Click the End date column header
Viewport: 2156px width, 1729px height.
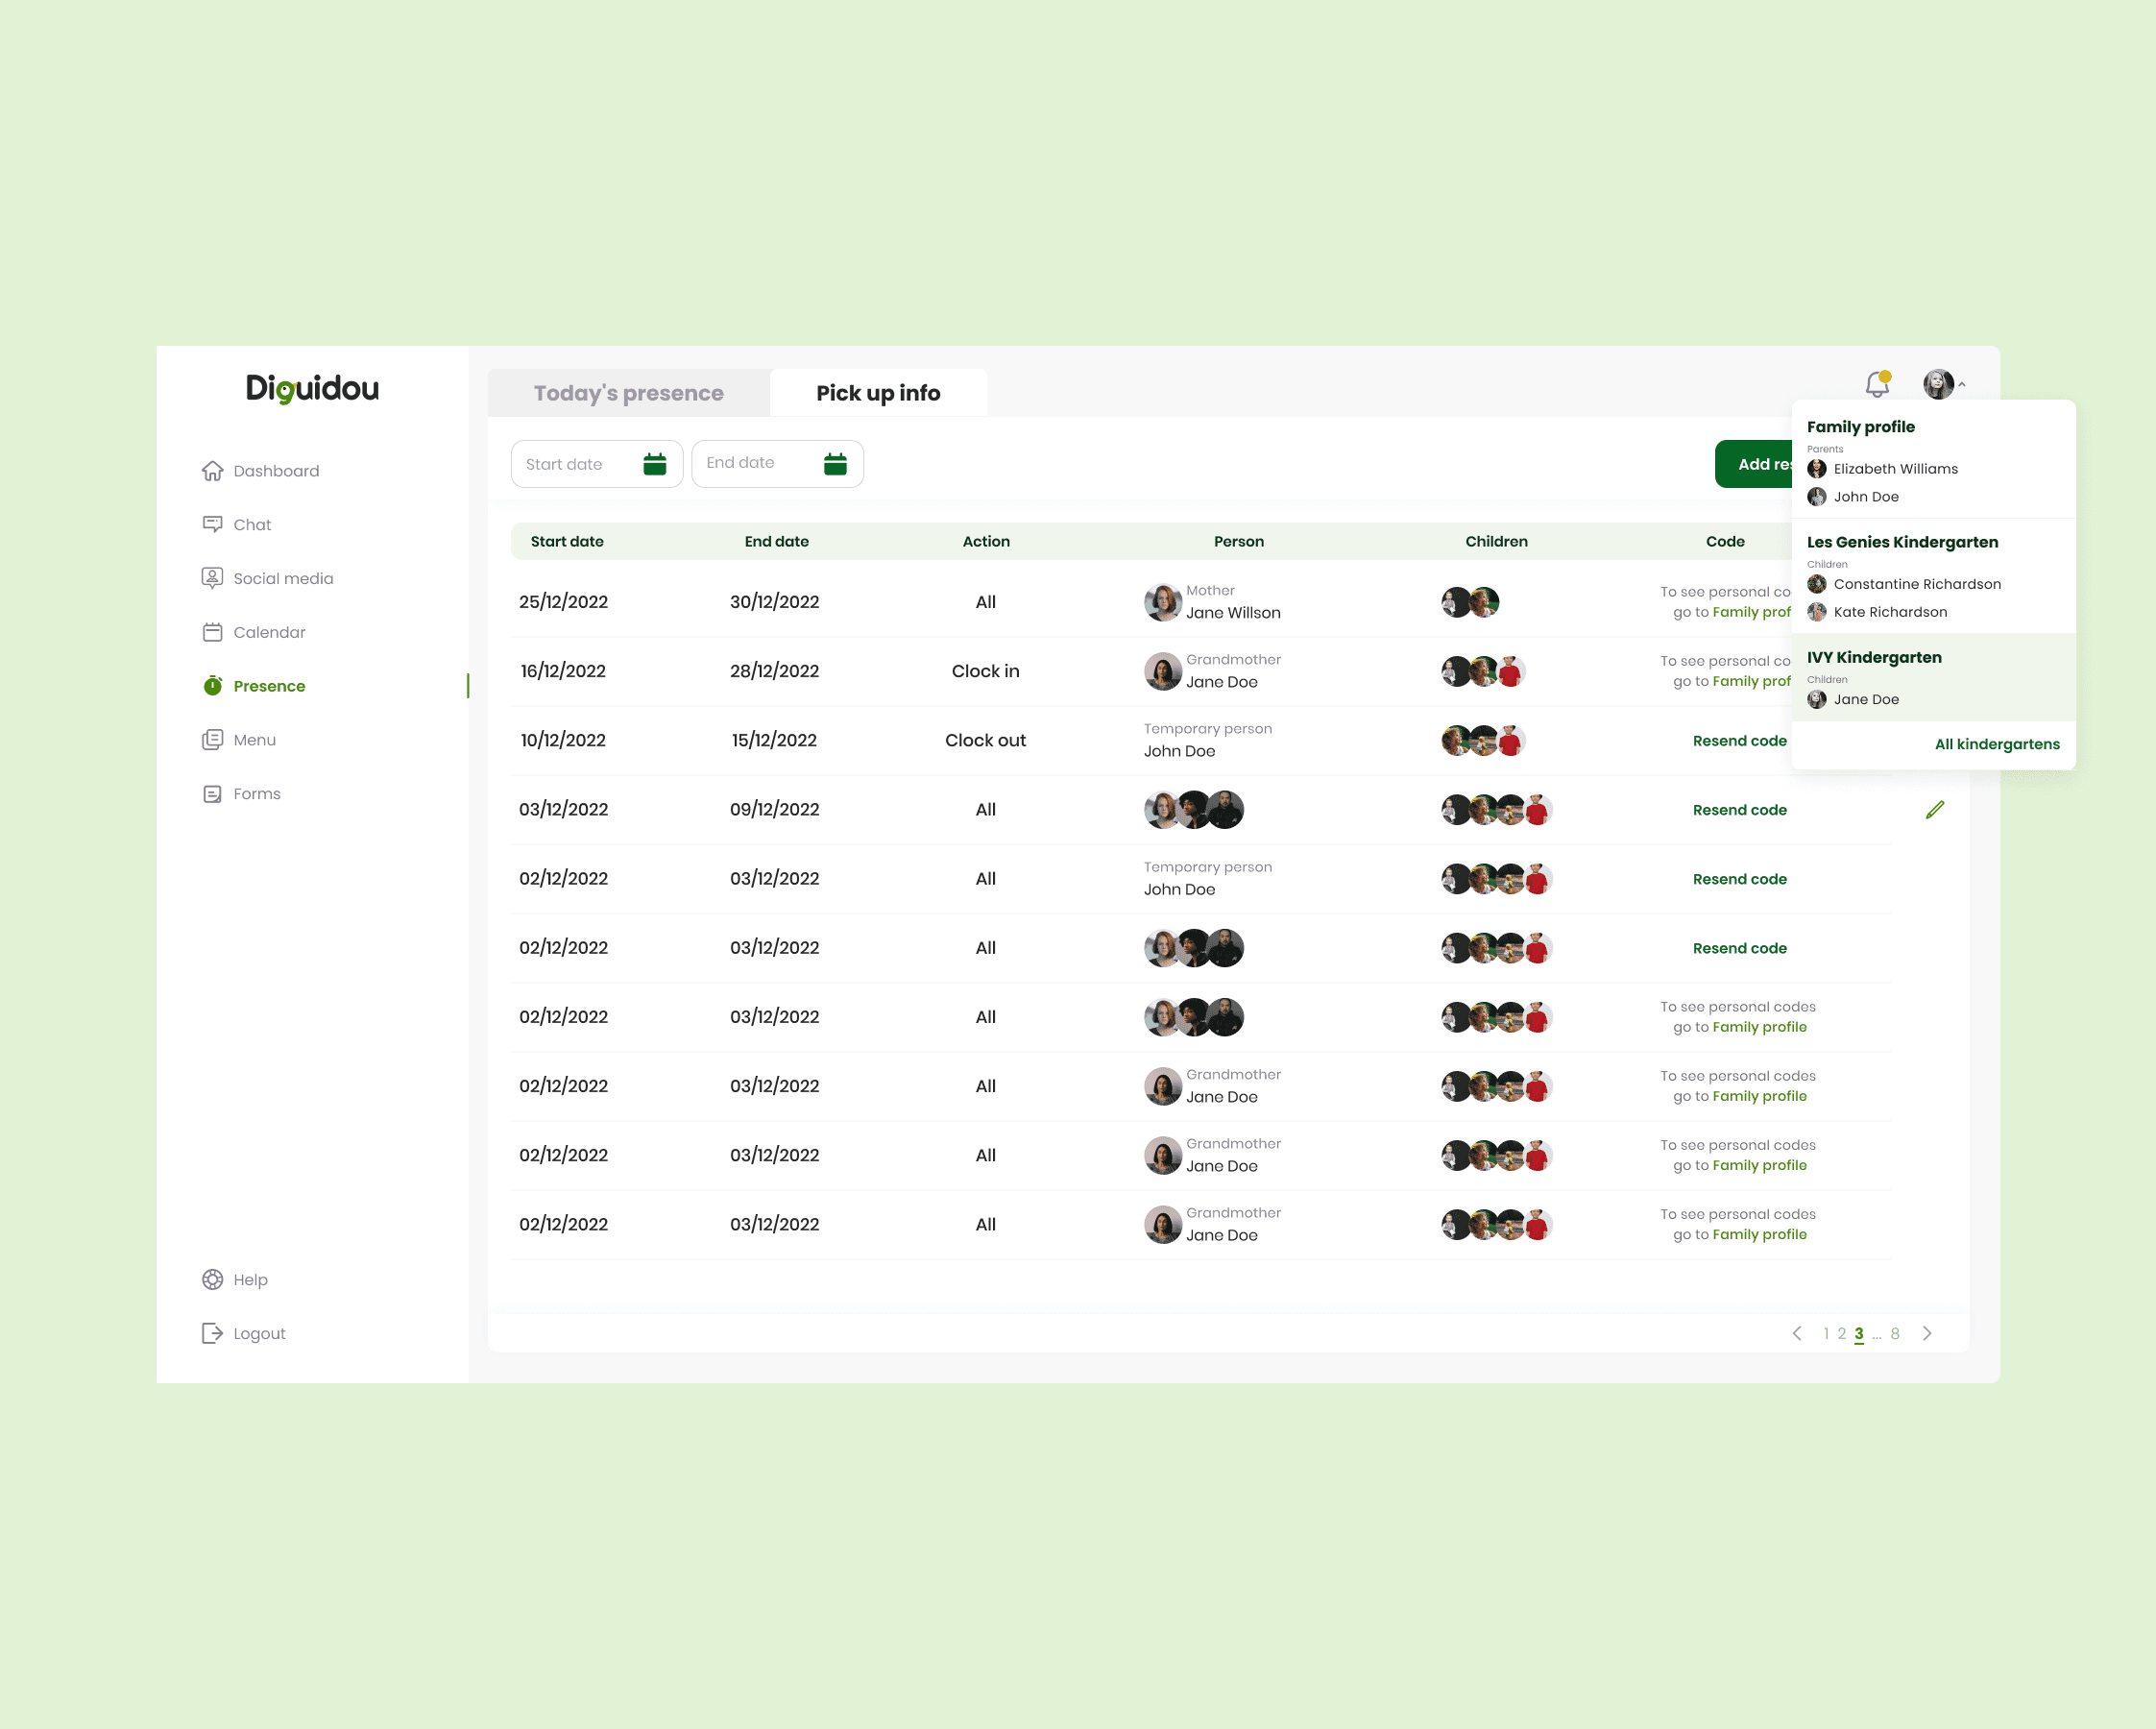pos(777,542)
